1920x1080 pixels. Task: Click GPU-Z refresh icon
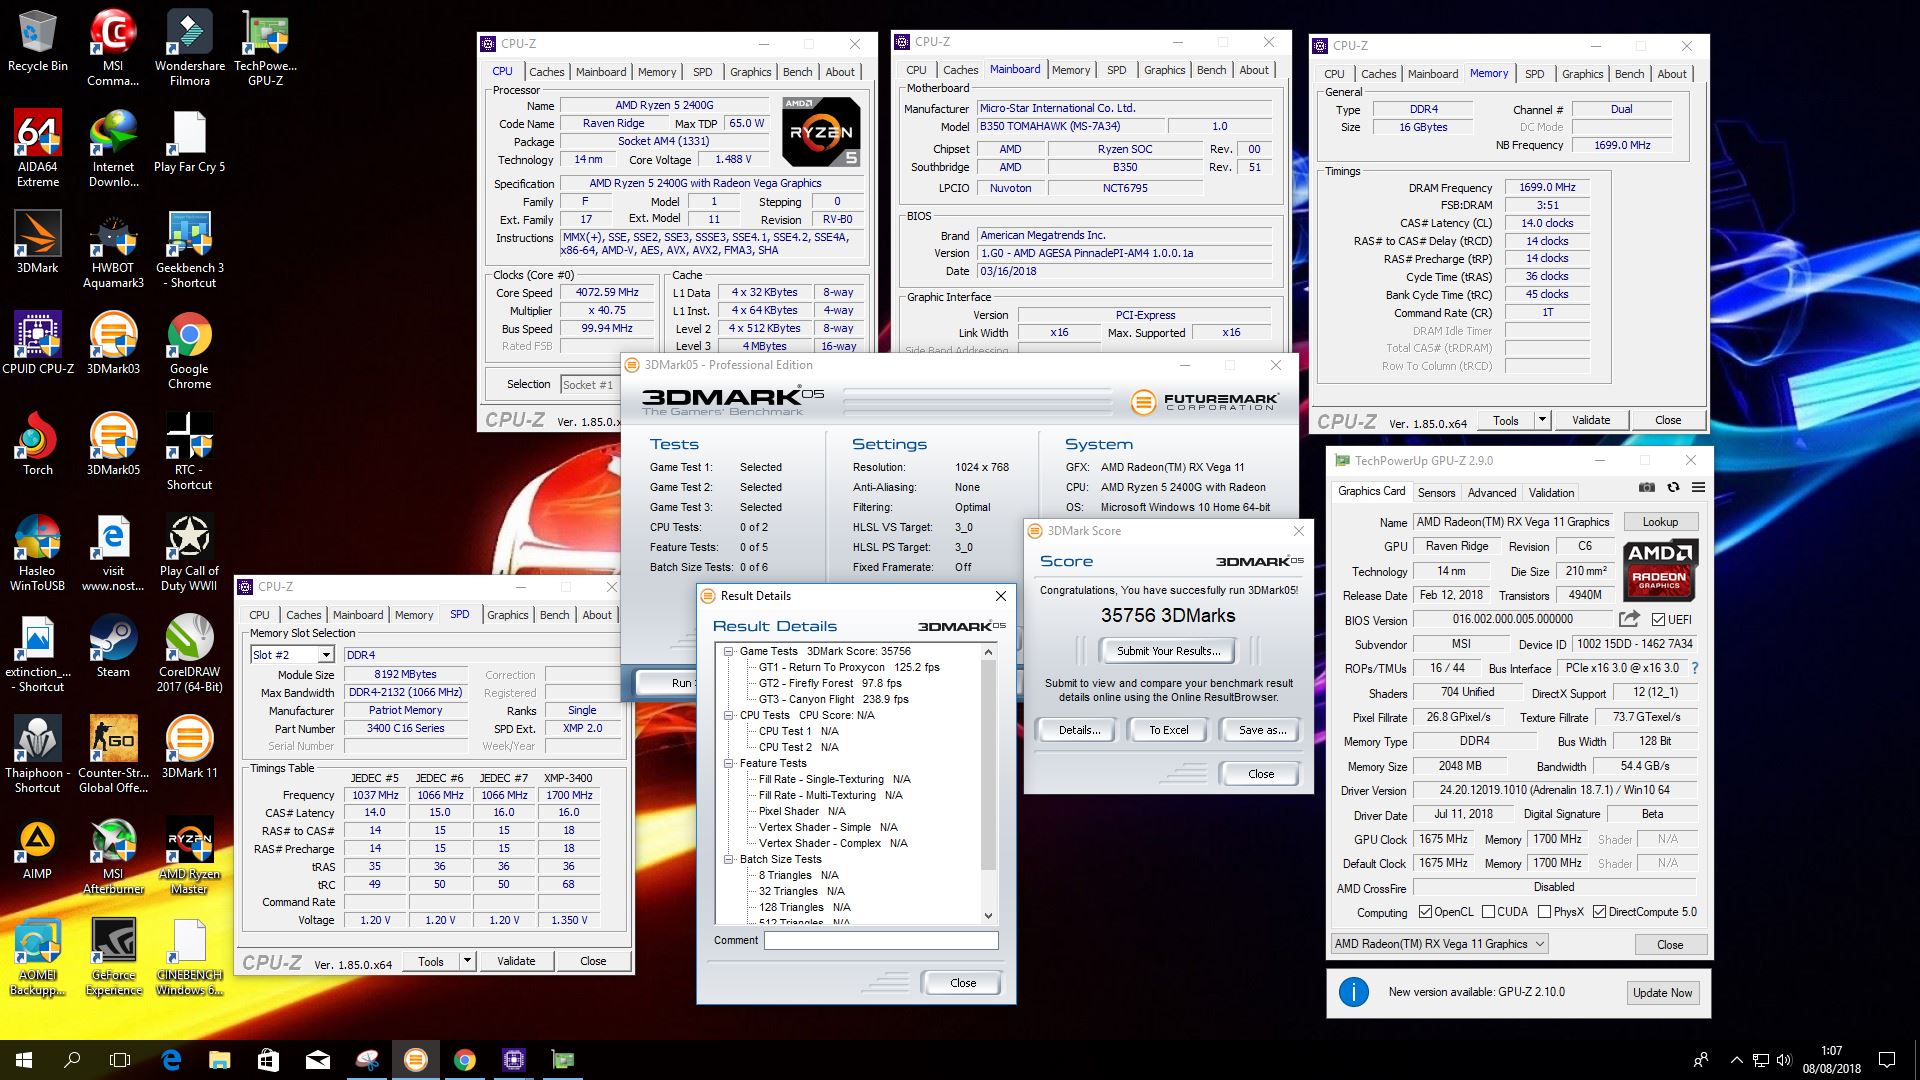point(1673,488)
